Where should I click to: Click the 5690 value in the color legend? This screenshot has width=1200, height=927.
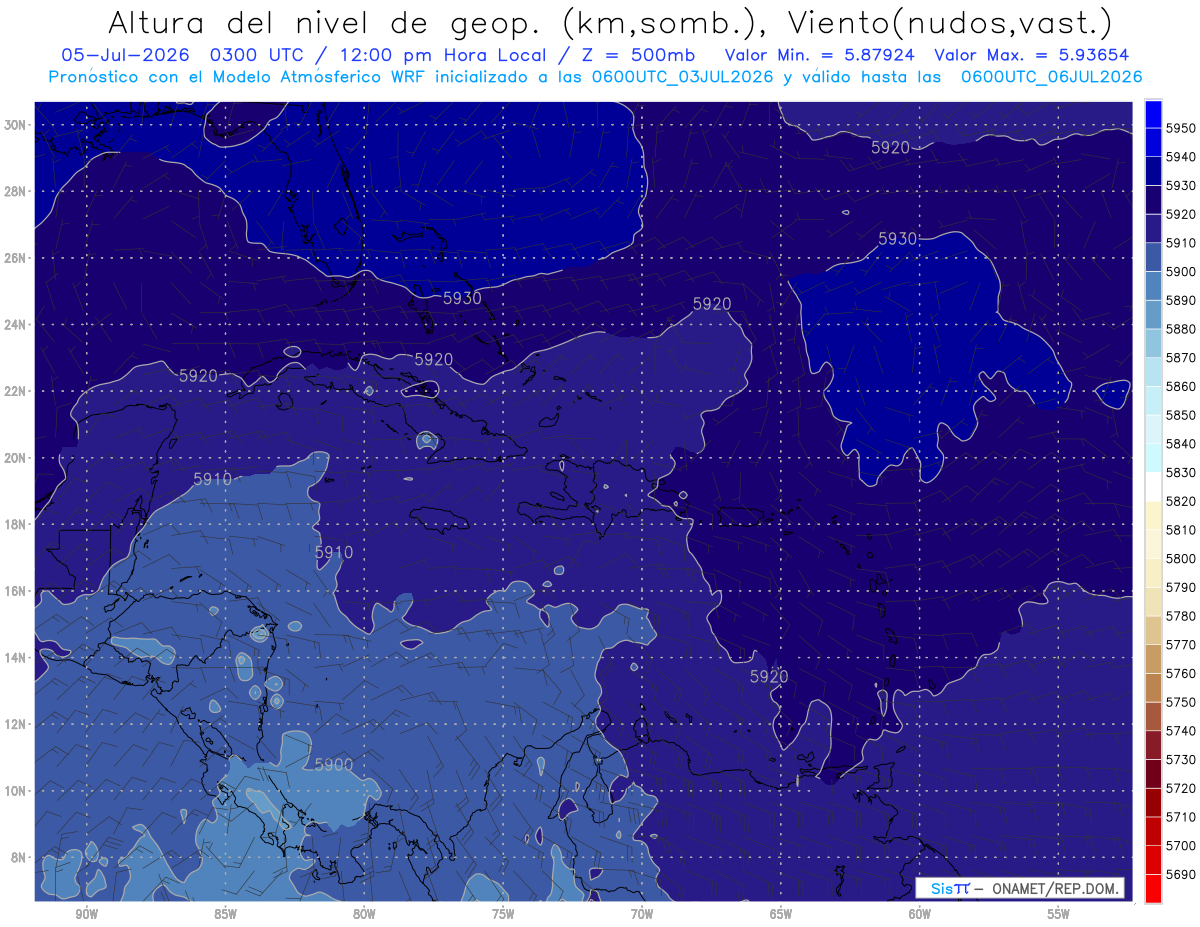click(1180, 874)
